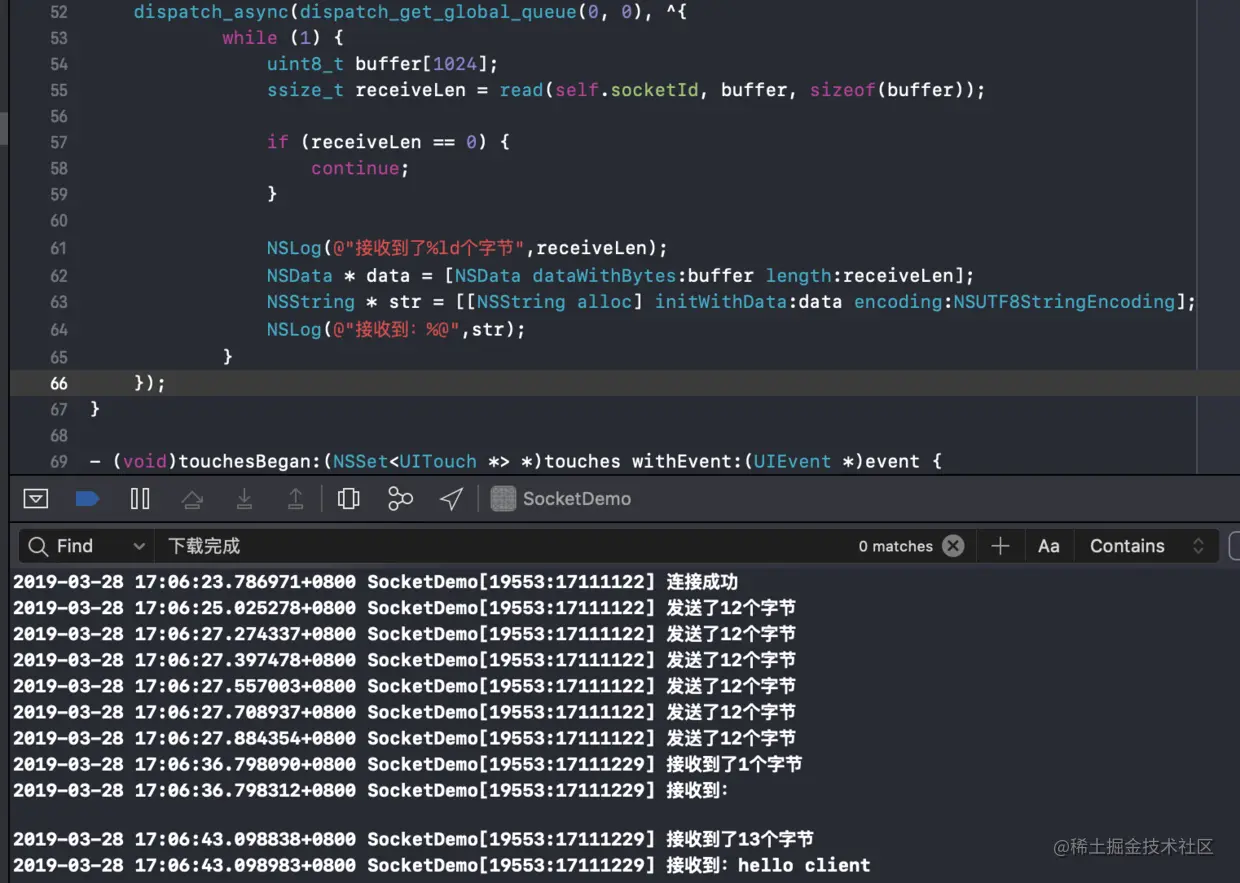Viewport: 1240px width, 883px height.
Task: Click socketId property on line 55
Action: [655, 90]
